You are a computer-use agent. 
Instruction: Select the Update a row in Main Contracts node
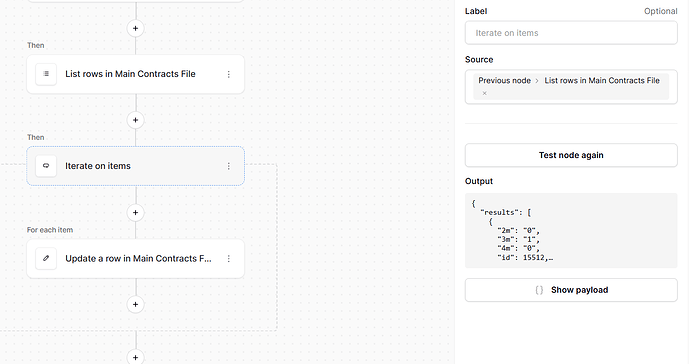tap(136, 258)
